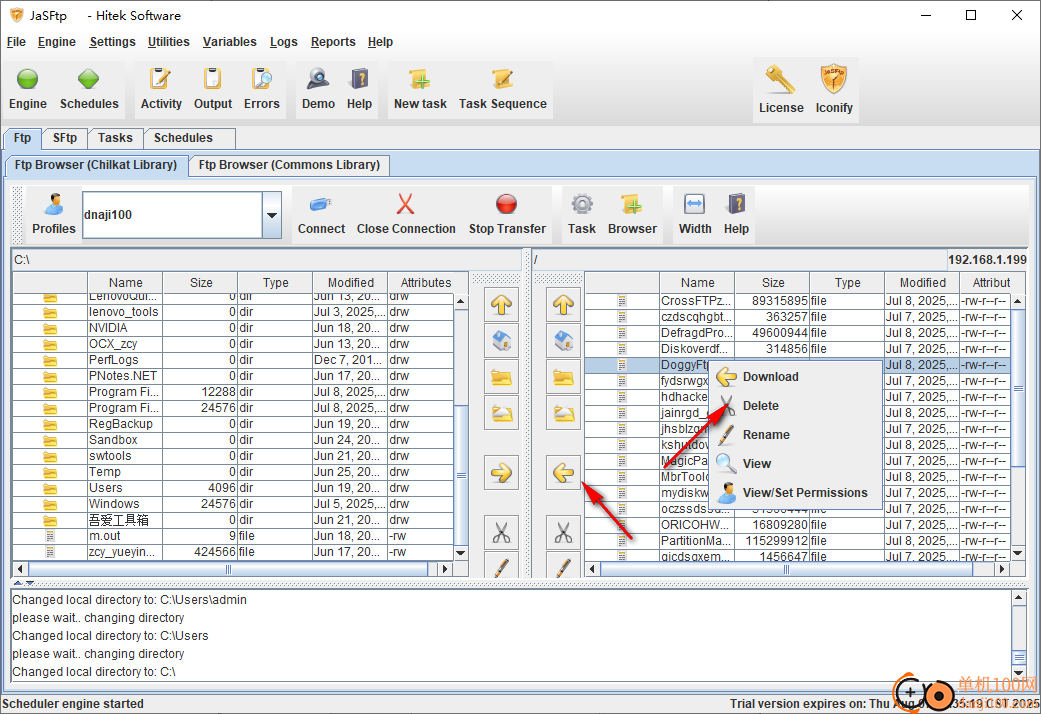
Task: Click the profile name field showing dnaji100
Action: tap(173, 215)
